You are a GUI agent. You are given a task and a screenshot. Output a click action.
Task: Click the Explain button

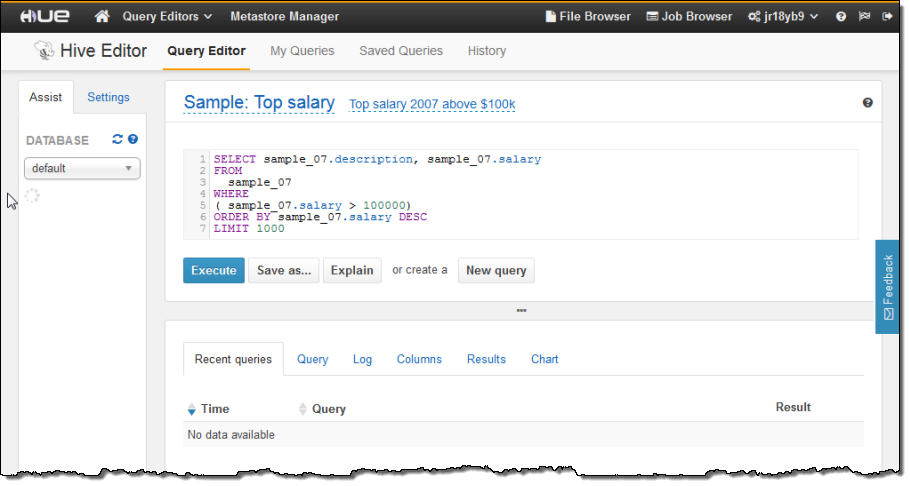[352, 270]
